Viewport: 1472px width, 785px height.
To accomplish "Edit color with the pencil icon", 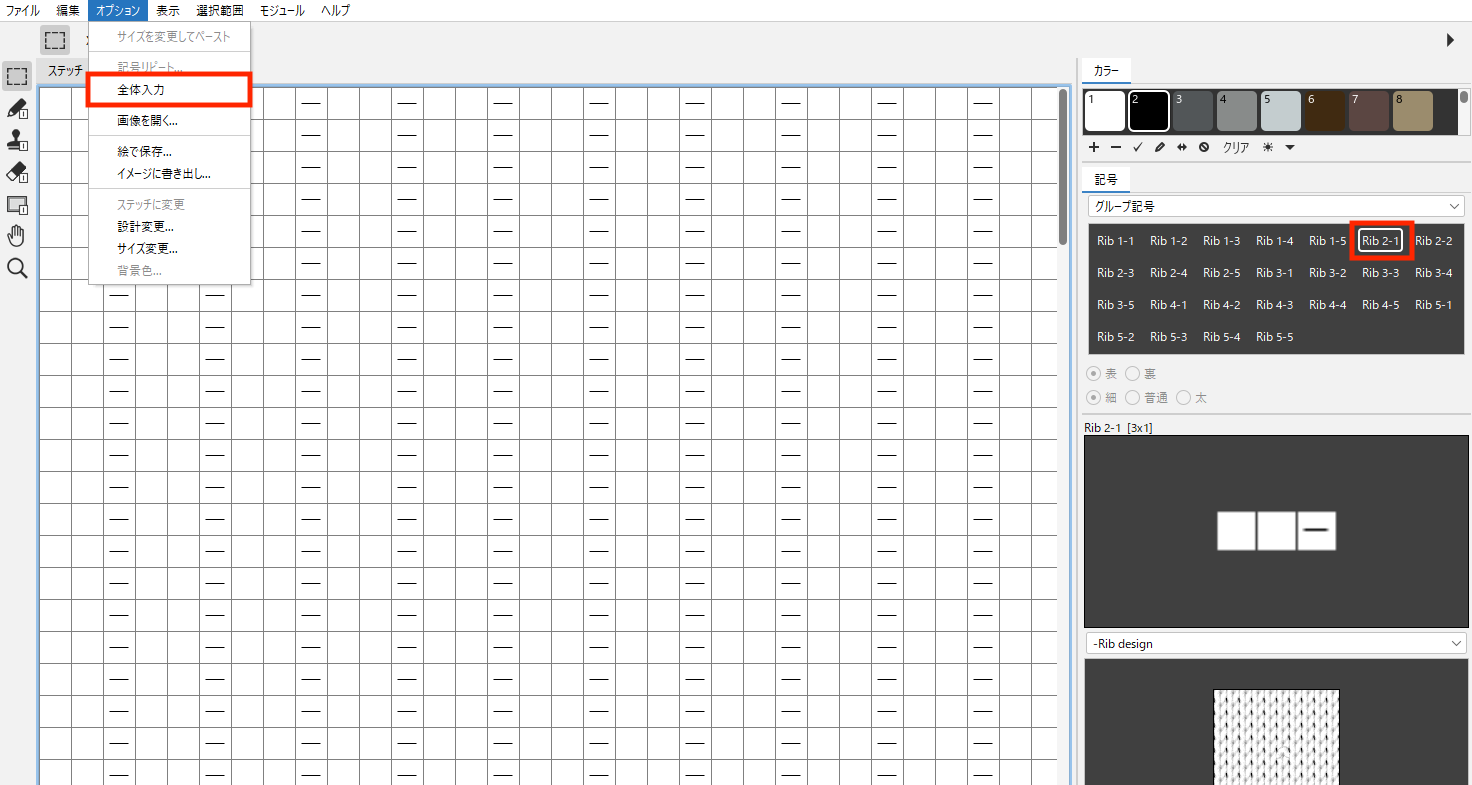I will pyautogui.click(x=1160, y=147).
